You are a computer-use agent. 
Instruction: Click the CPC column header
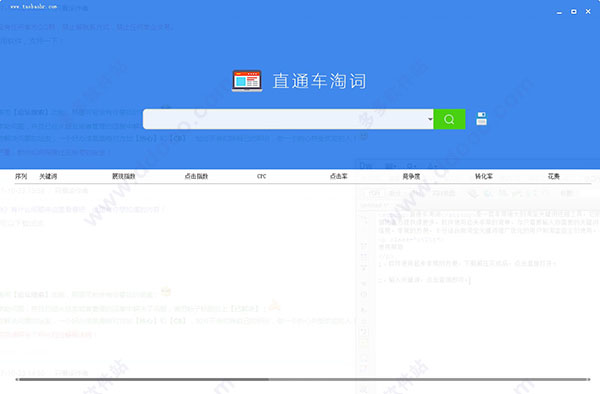coord(262,176)
